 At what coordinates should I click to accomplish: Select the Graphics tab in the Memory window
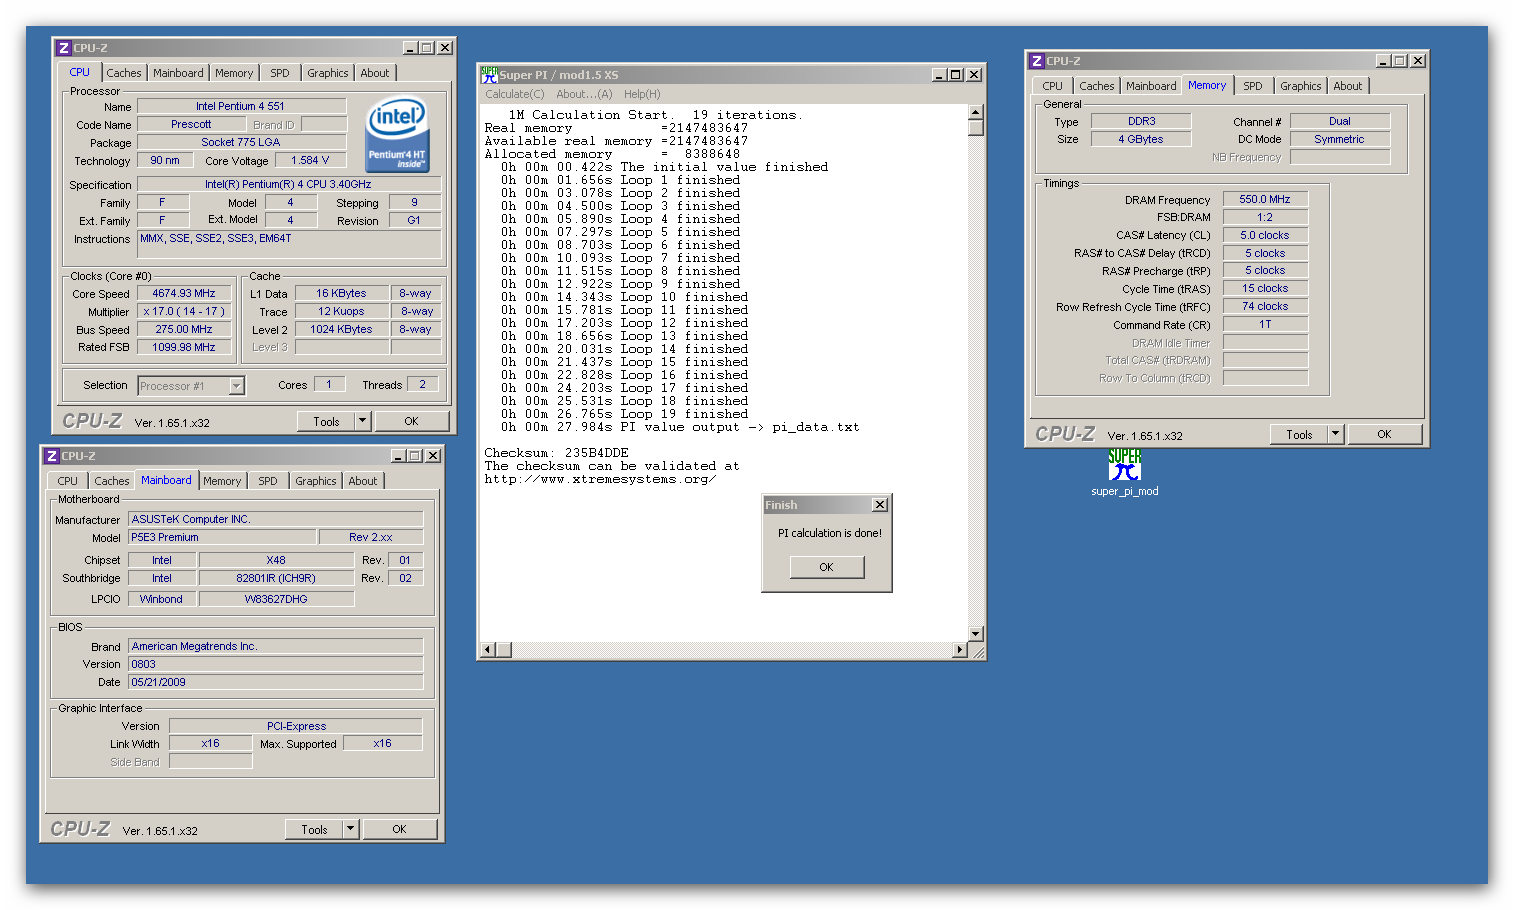coord(1301,86)
